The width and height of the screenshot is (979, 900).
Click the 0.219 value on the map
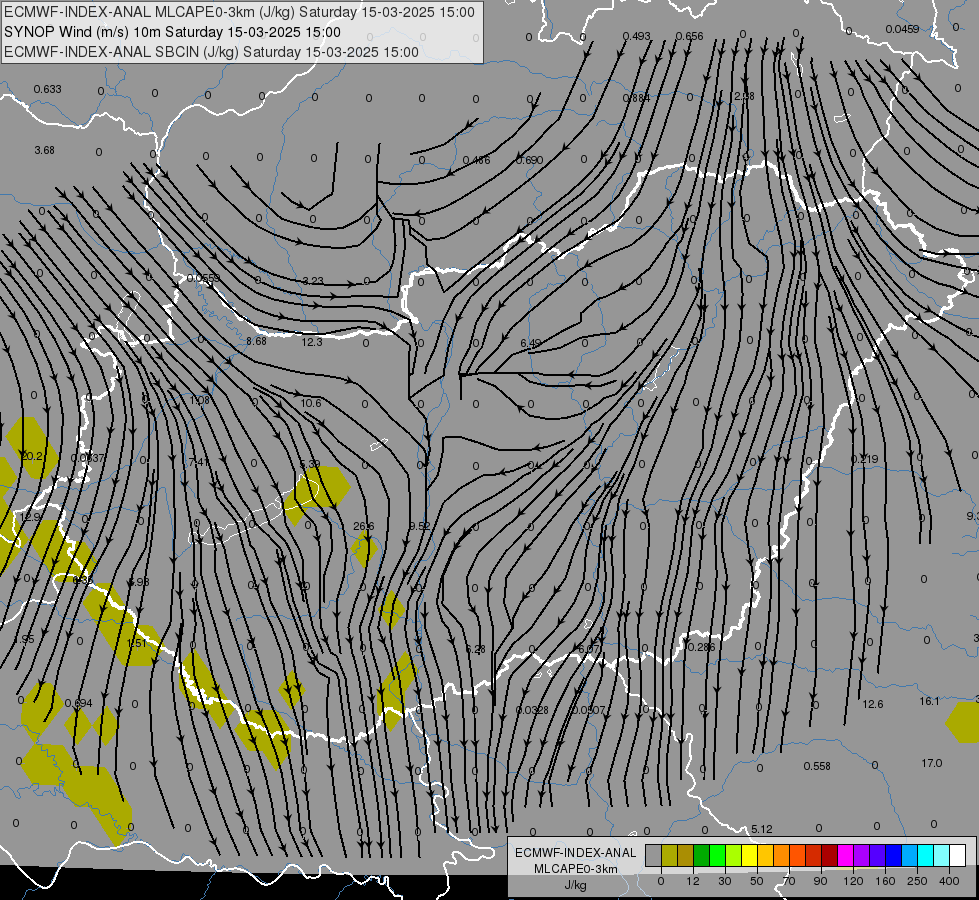(865, 459)
